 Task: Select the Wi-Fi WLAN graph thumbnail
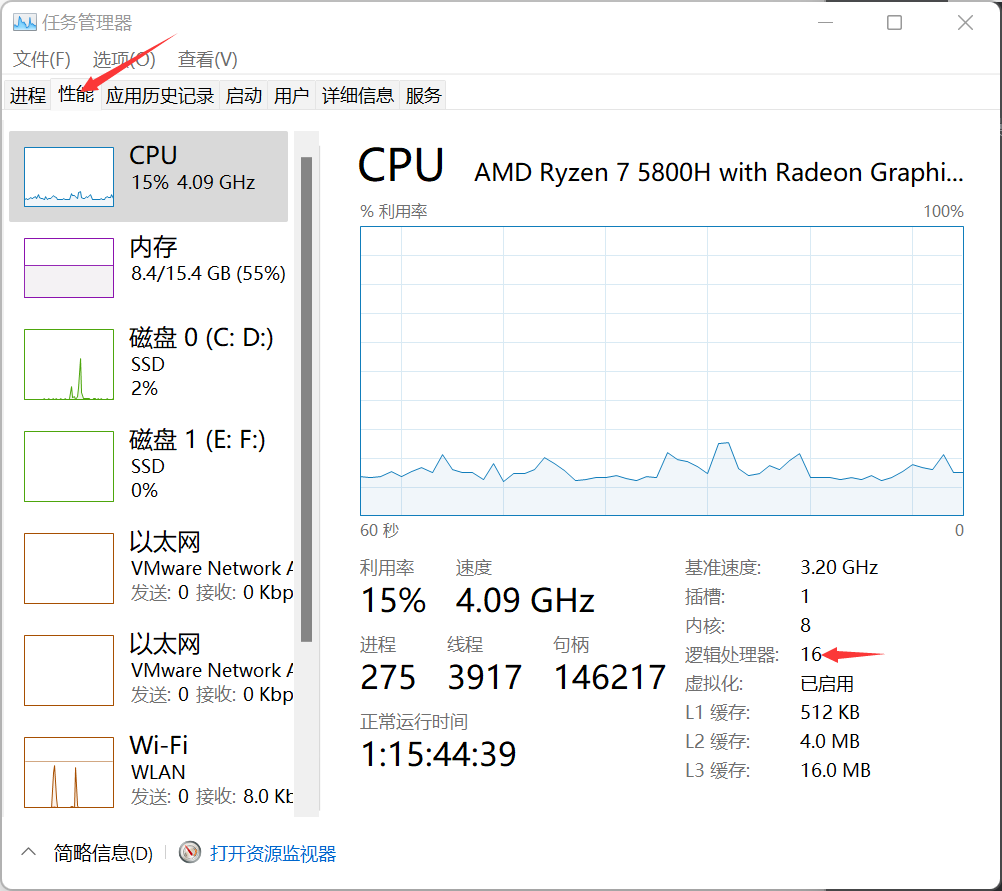[68, 772]
